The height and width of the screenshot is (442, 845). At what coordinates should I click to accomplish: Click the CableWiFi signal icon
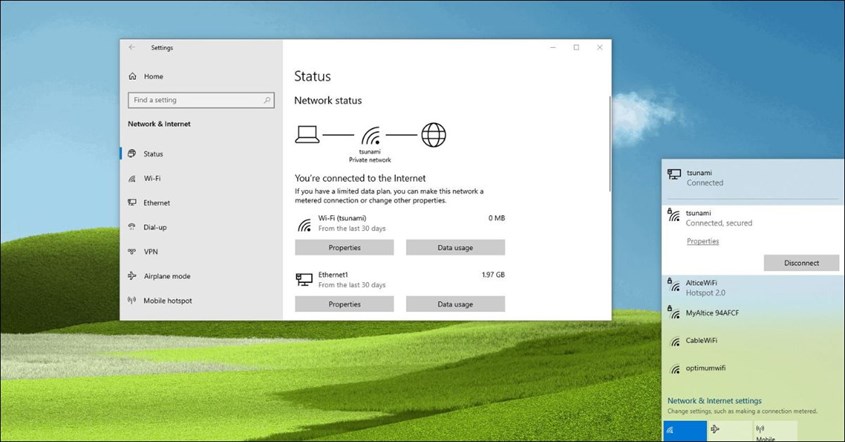[x=675, y=342]
